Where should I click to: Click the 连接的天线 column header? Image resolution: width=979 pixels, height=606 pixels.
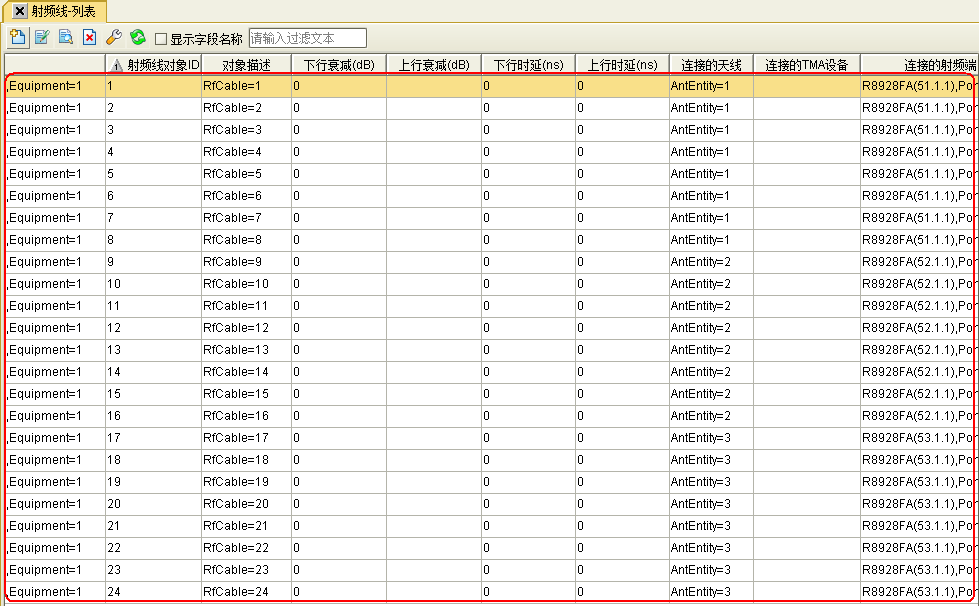click(711, 65)
